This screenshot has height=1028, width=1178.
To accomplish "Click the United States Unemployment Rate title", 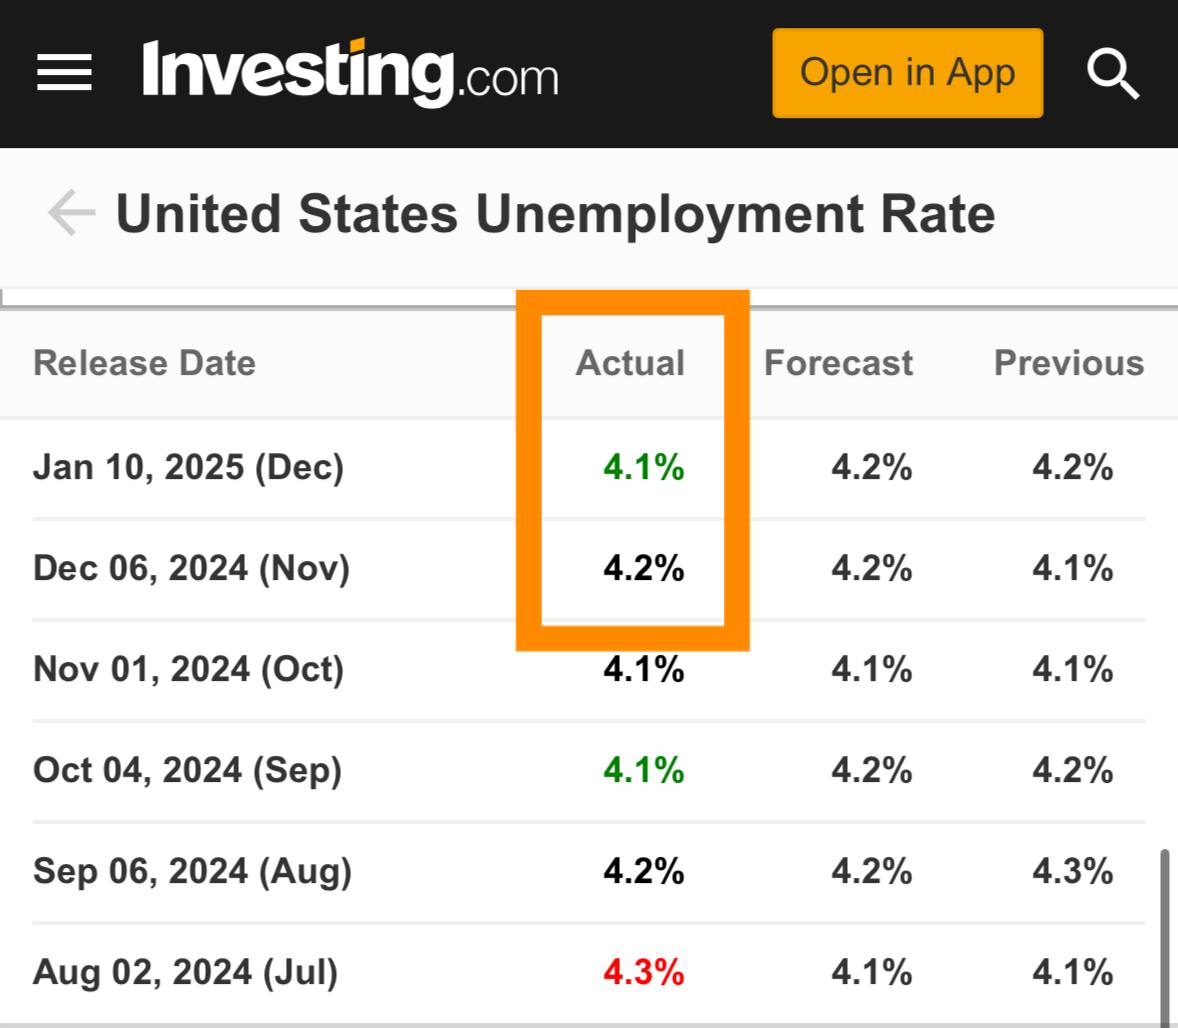I will 555,214.
